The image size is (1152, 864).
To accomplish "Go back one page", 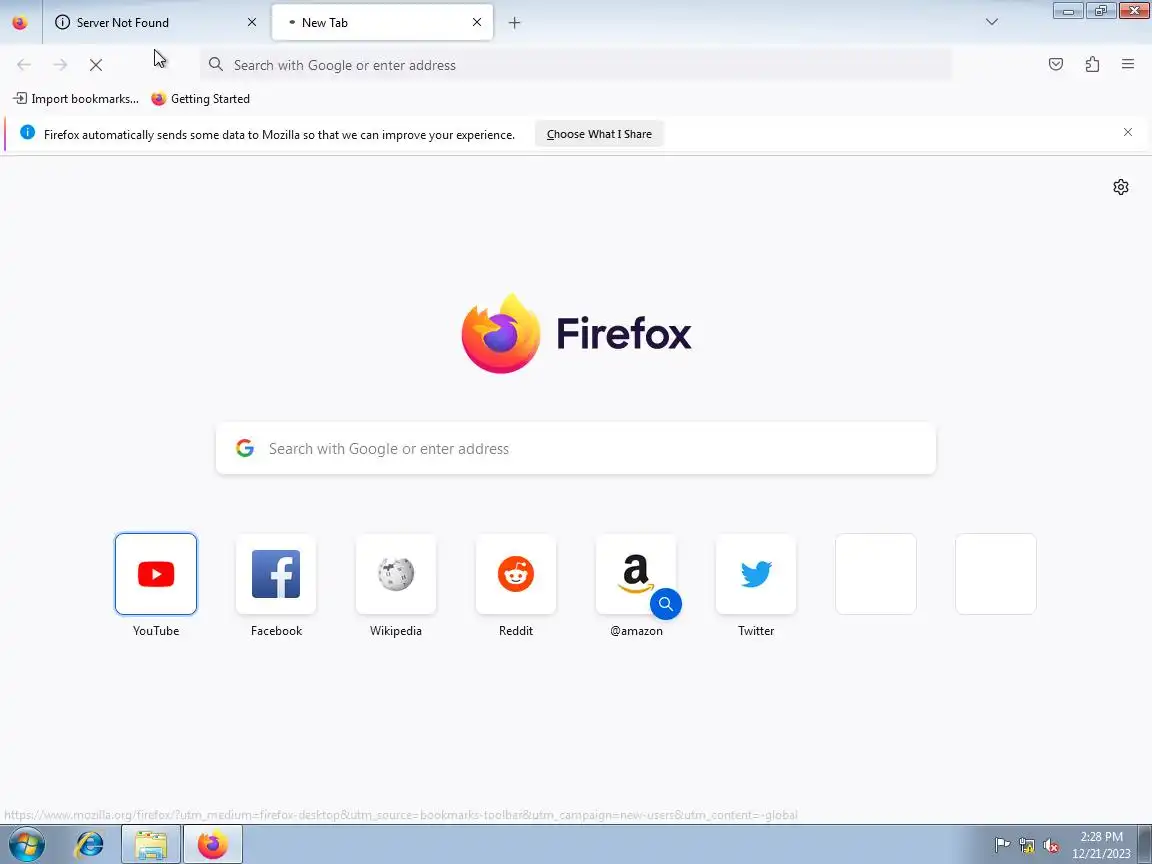I will (24, 65).
